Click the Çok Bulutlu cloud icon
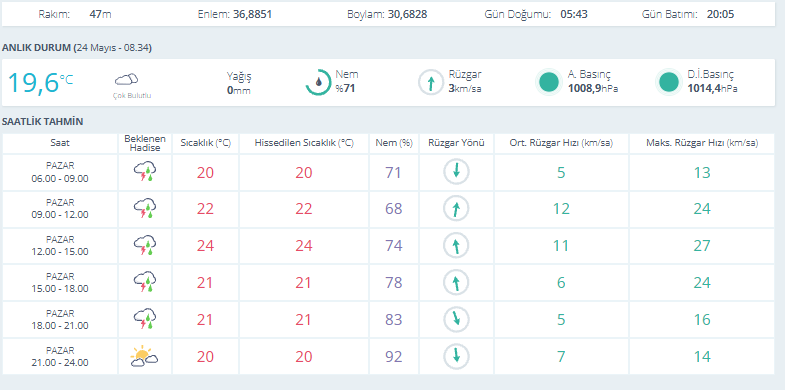Viewport: 785px width, 390px height. click(126, 79)
